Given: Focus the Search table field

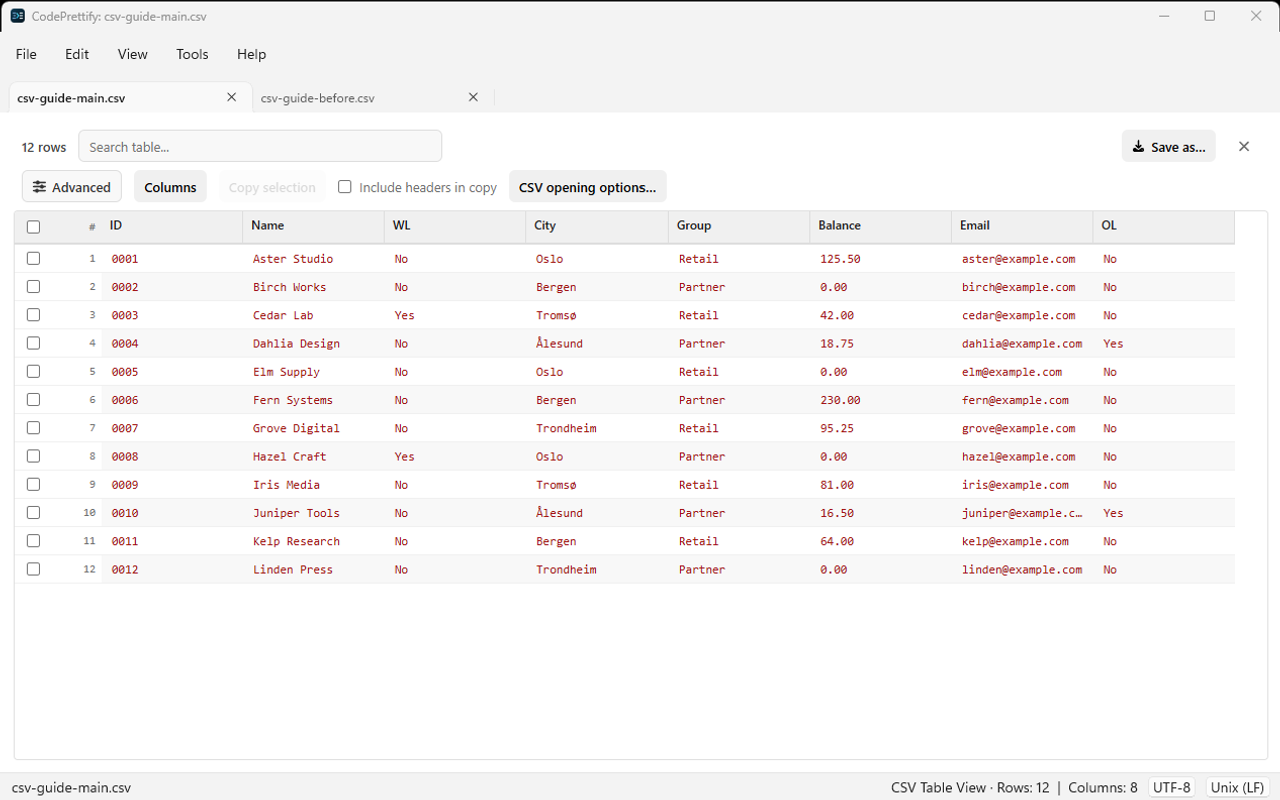Looking at the screenshot, I should (260, 146).
